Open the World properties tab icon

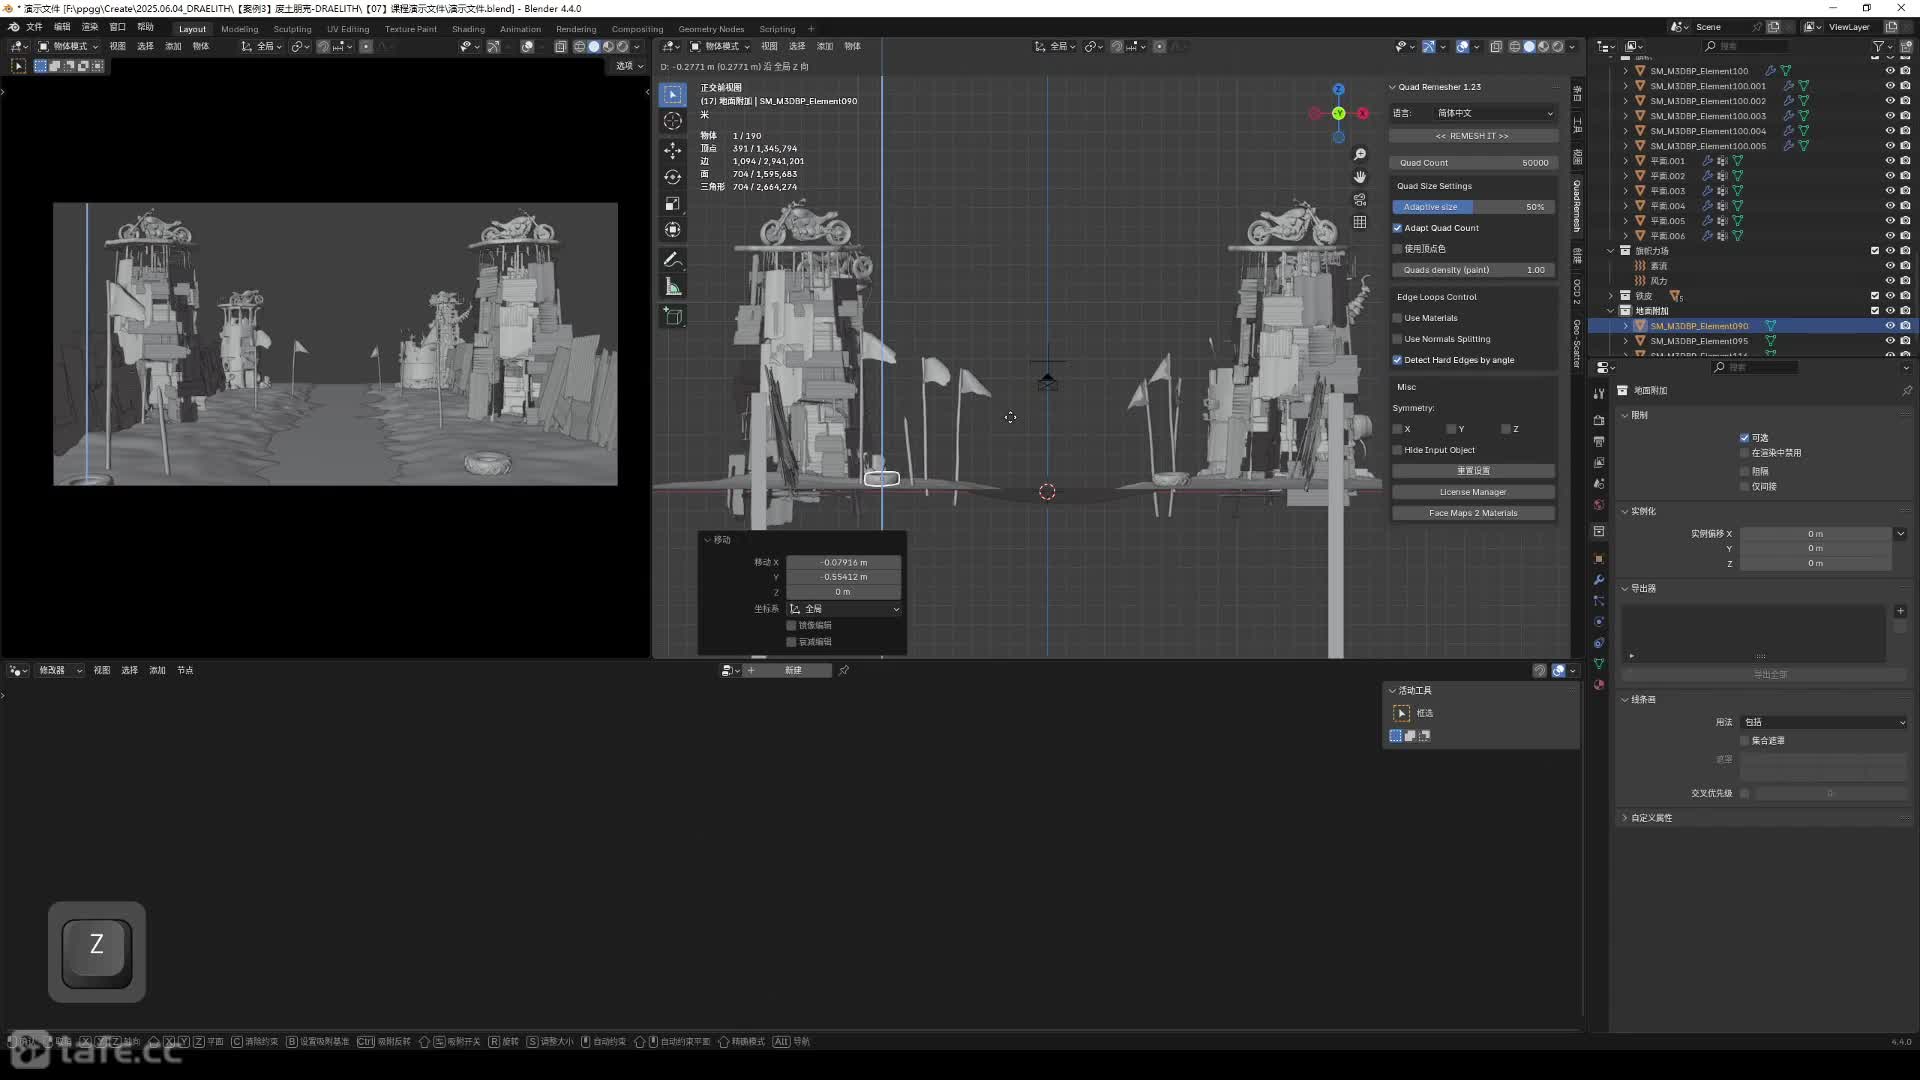(1599, 505)
